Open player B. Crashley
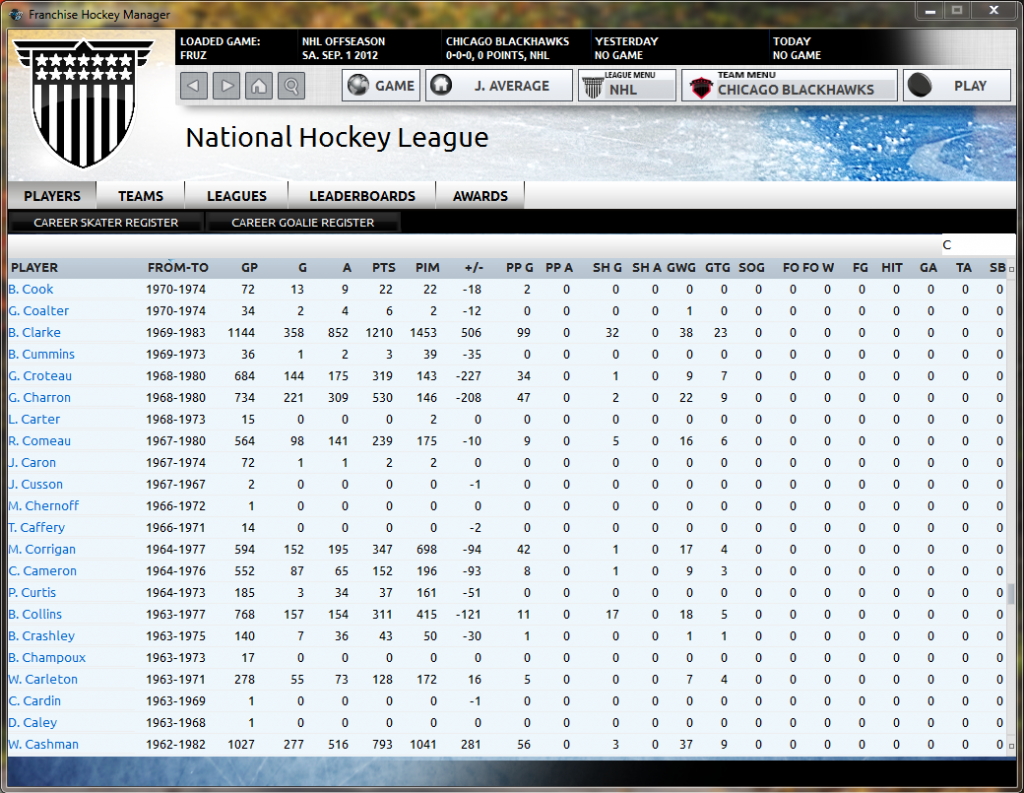This screenshot has height=793, width=1024. [x=42, y=636]
